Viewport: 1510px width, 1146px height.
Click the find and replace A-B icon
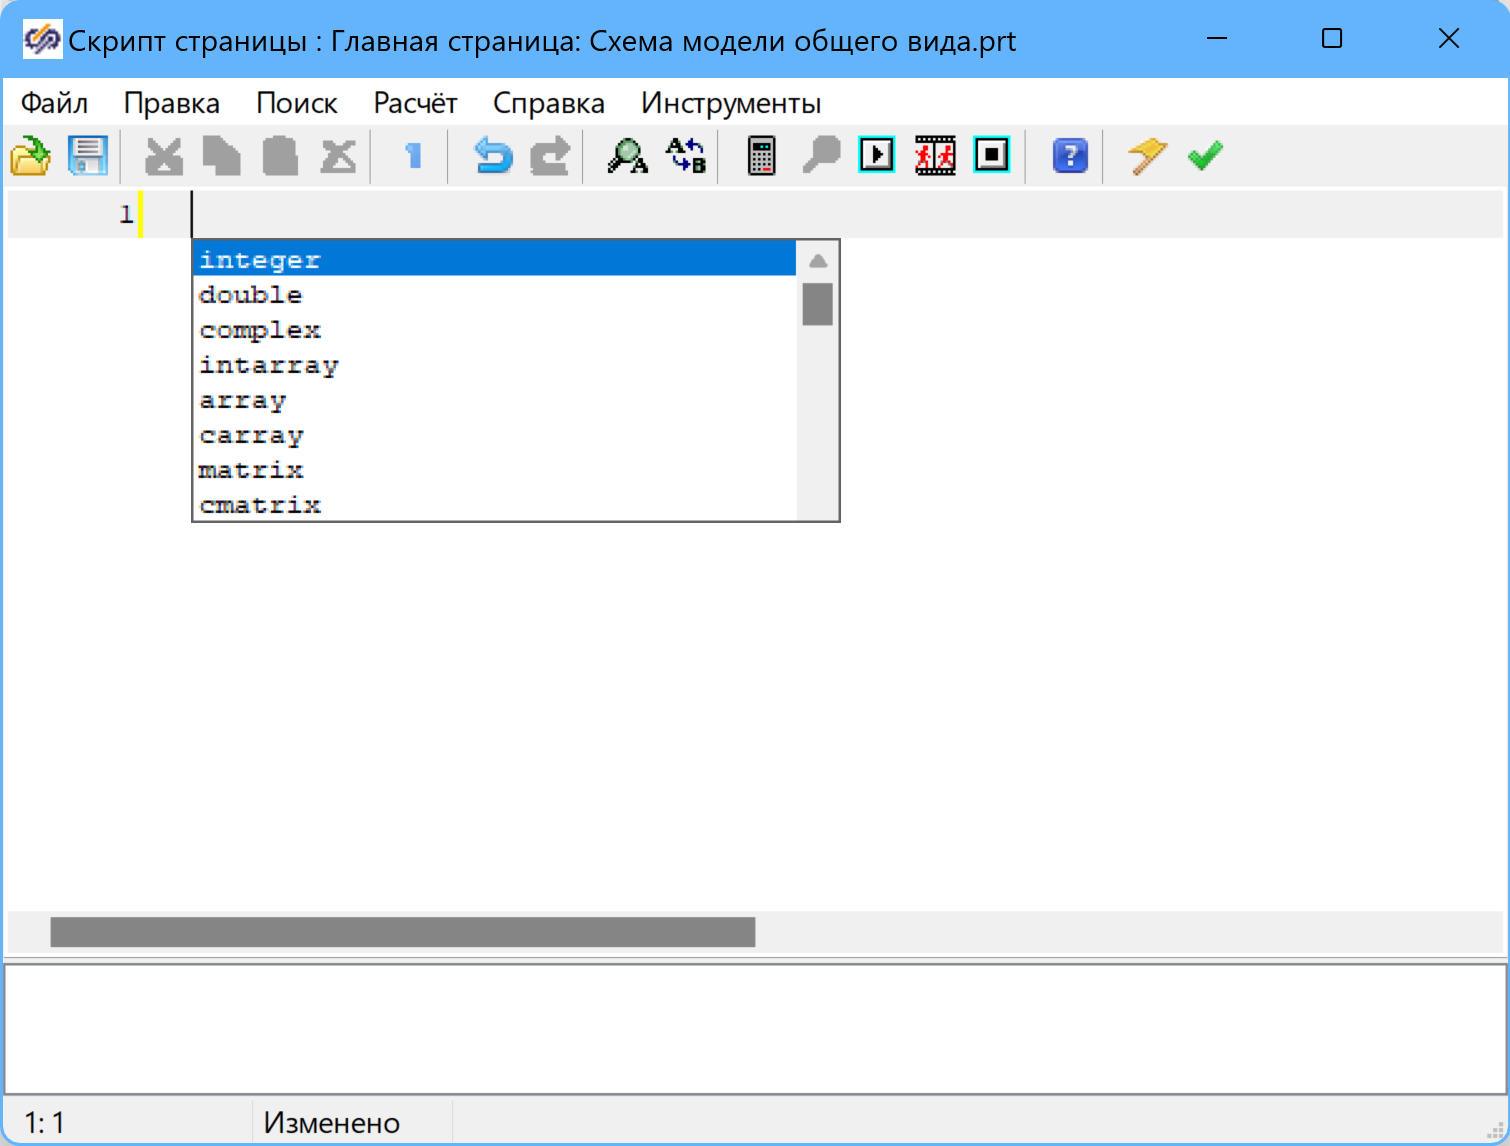686,156
